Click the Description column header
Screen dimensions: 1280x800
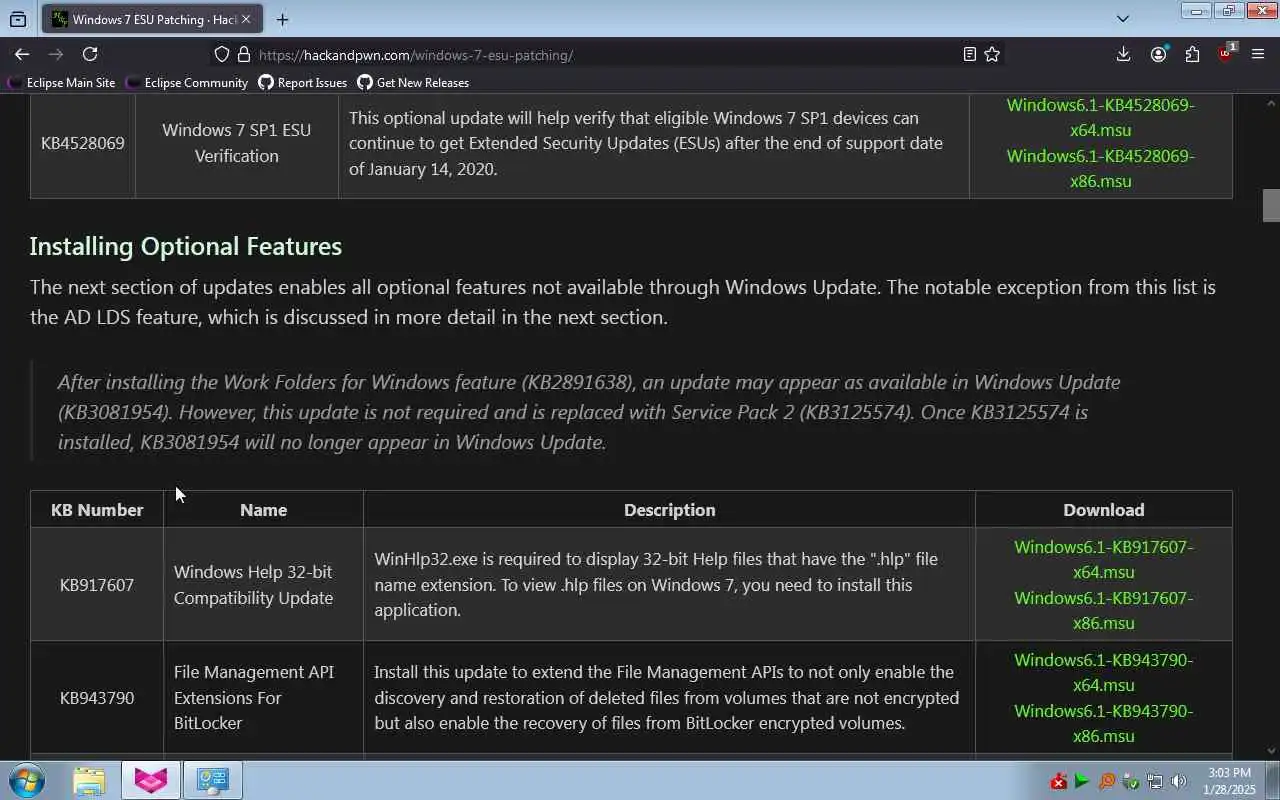coord(670,510)
